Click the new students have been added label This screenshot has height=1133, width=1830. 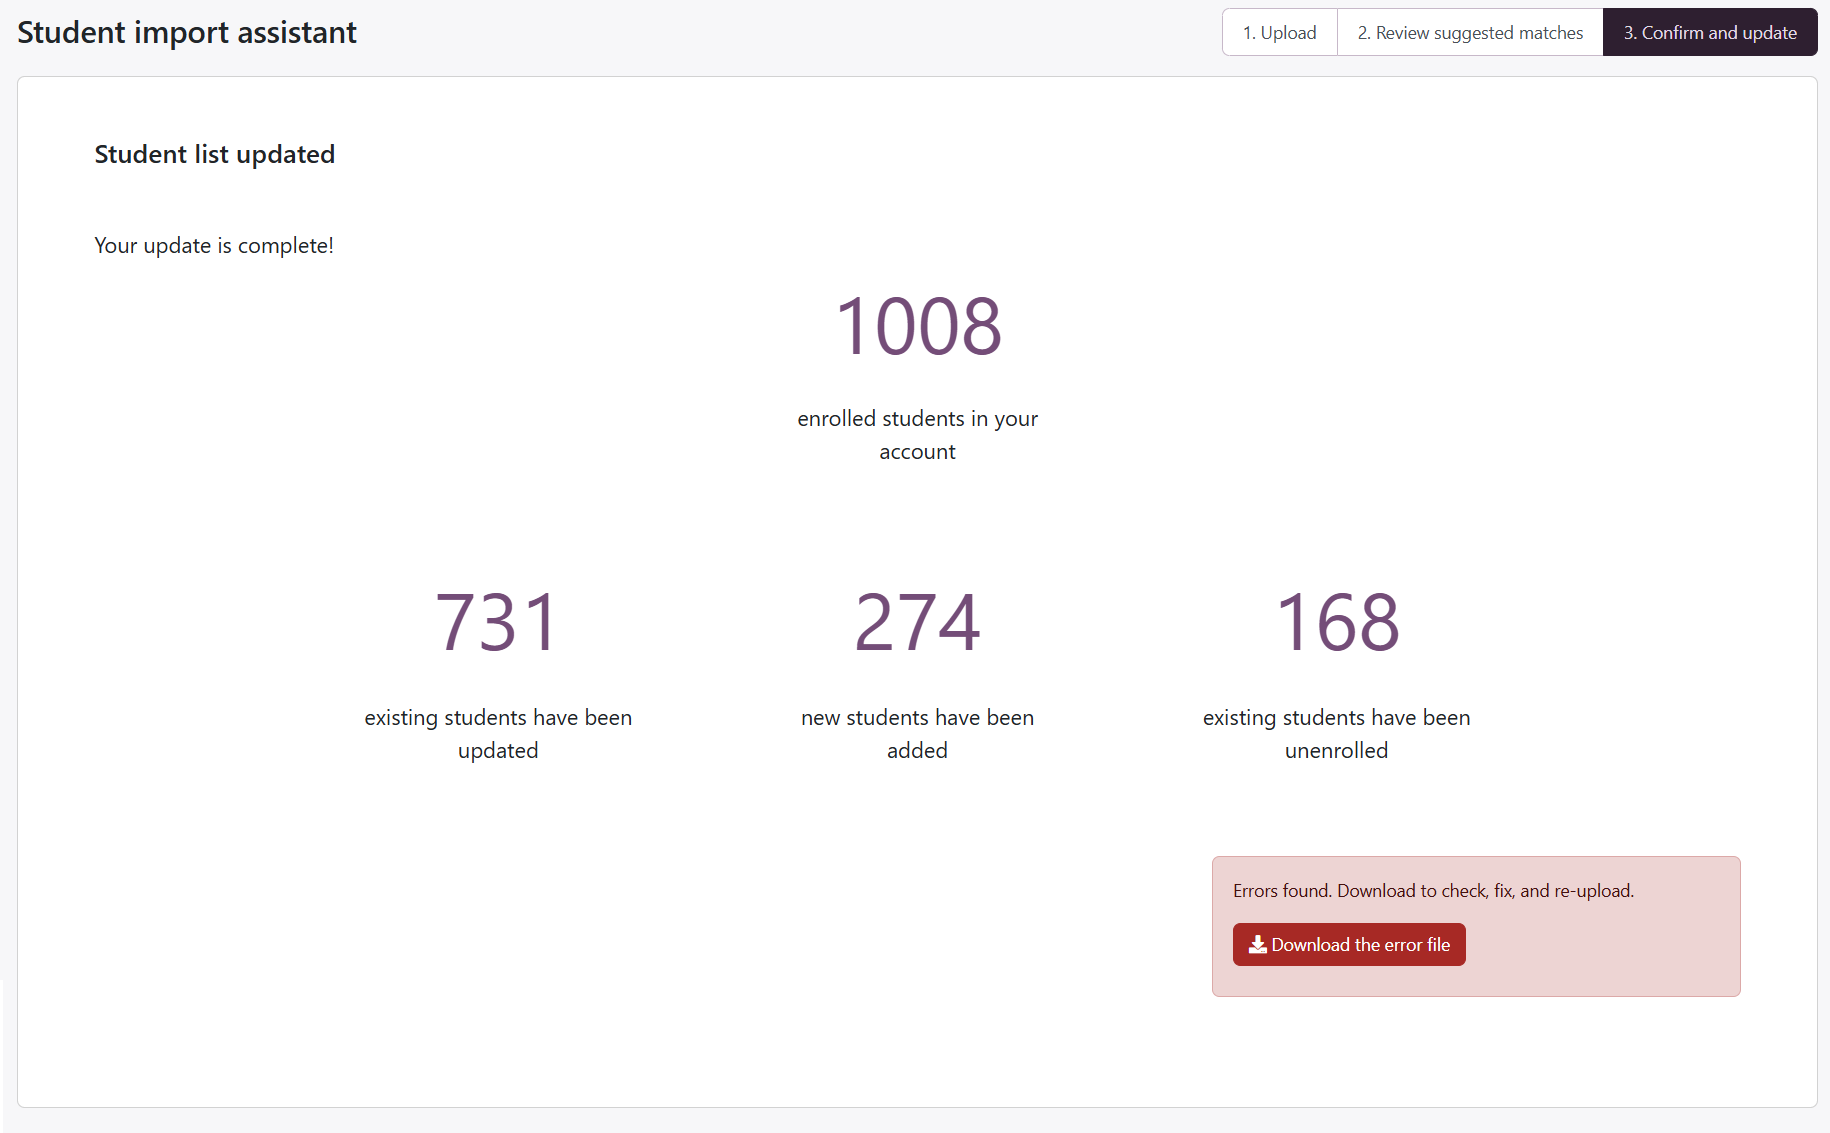[x=918, y=734]
